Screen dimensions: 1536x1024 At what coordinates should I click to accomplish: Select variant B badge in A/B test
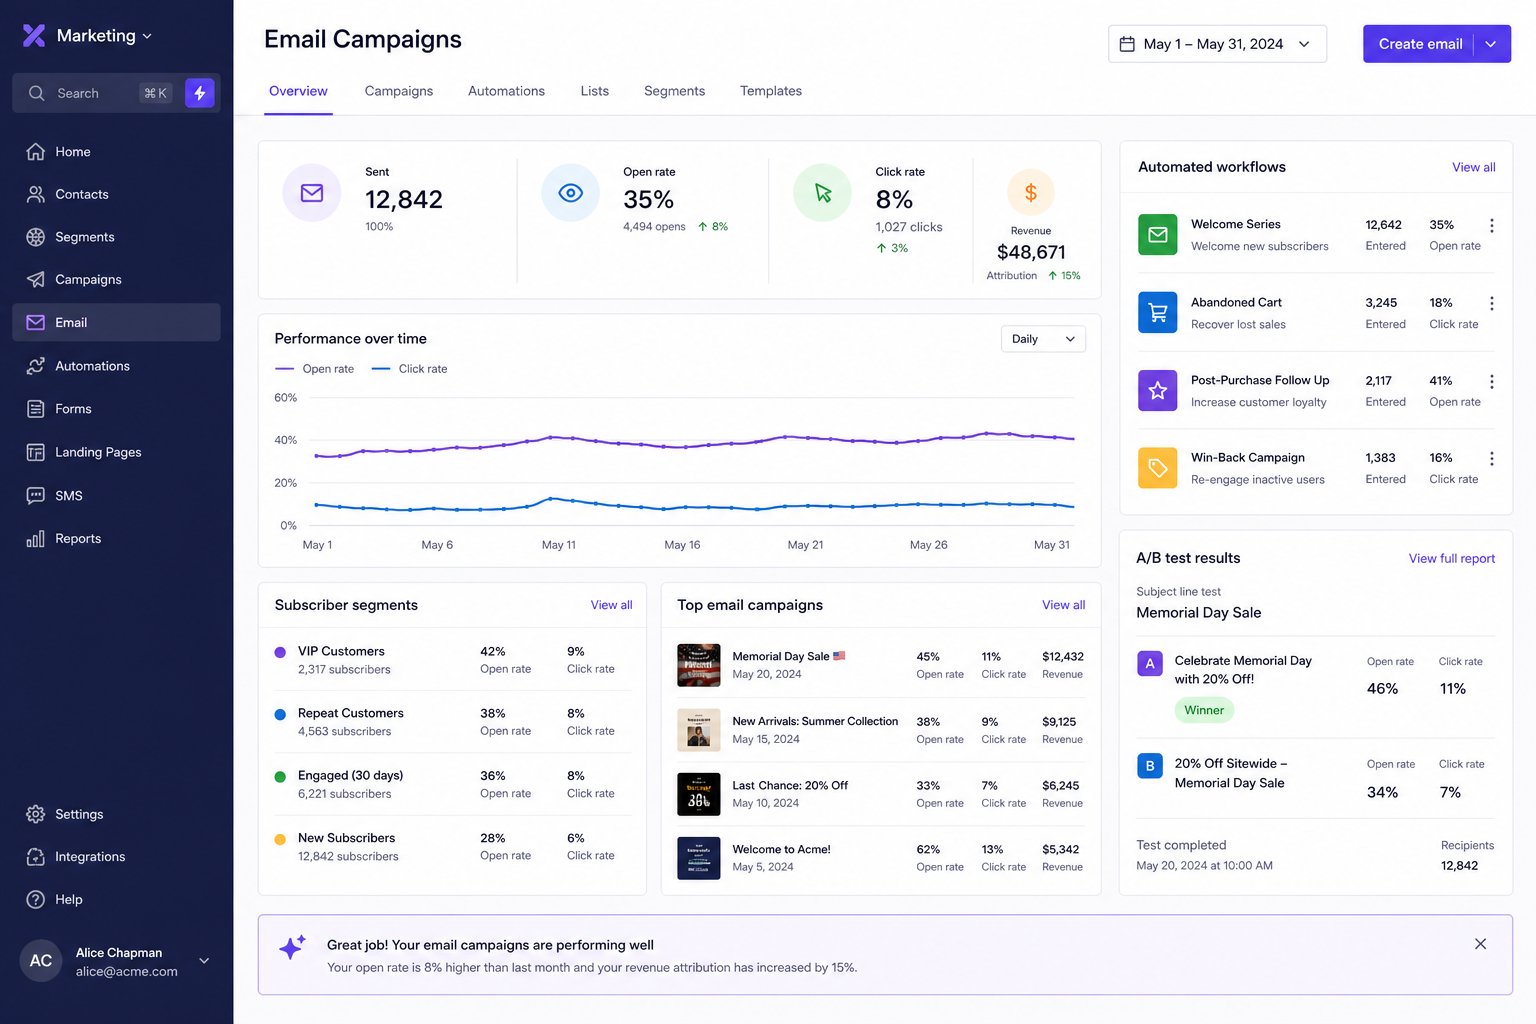(1150, 766)
